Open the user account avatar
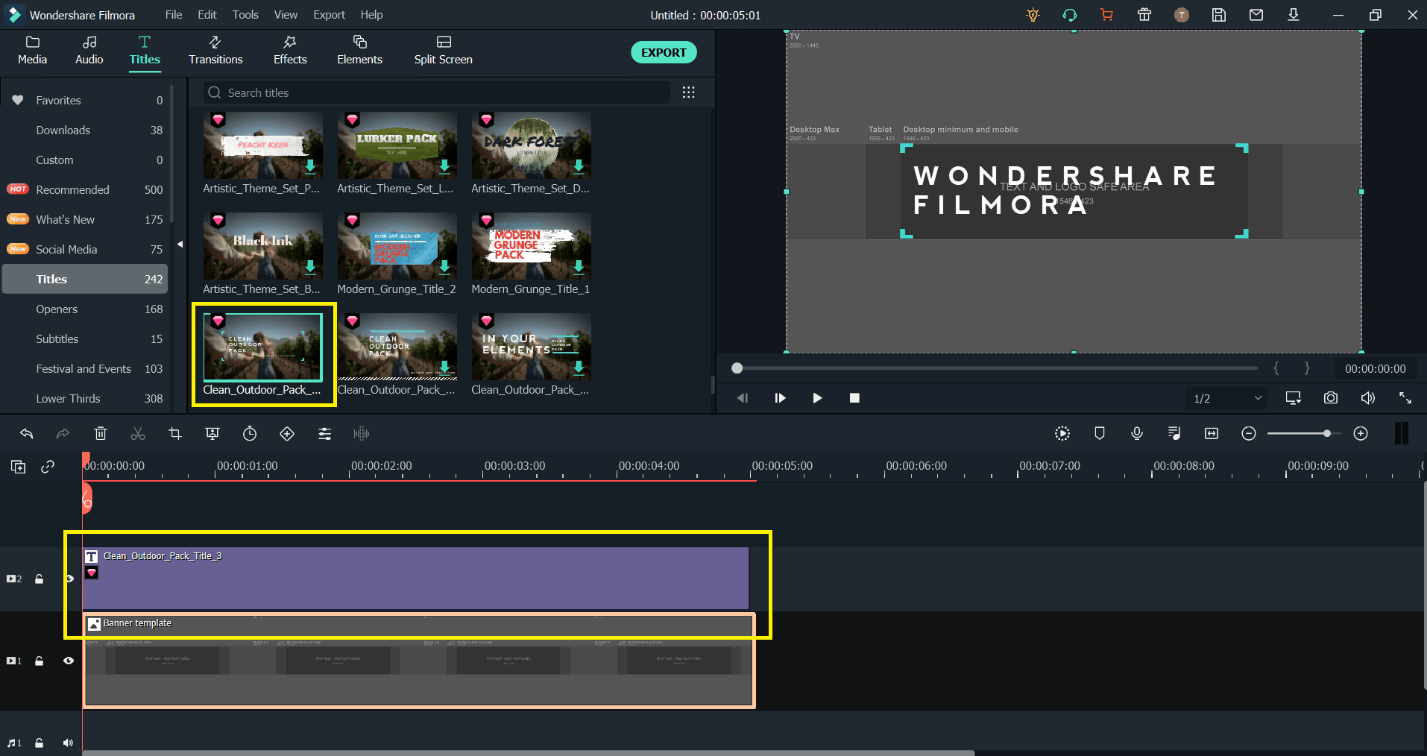Image resolution: width=1427 pixels, height=756 pixels. (x=1182, y=15)
